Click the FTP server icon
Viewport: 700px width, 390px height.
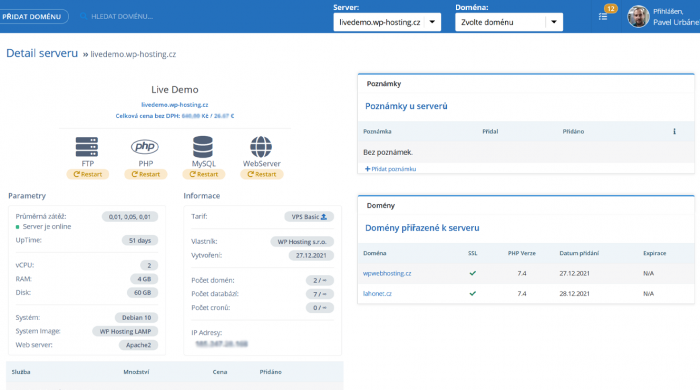[x=87, y=147]
